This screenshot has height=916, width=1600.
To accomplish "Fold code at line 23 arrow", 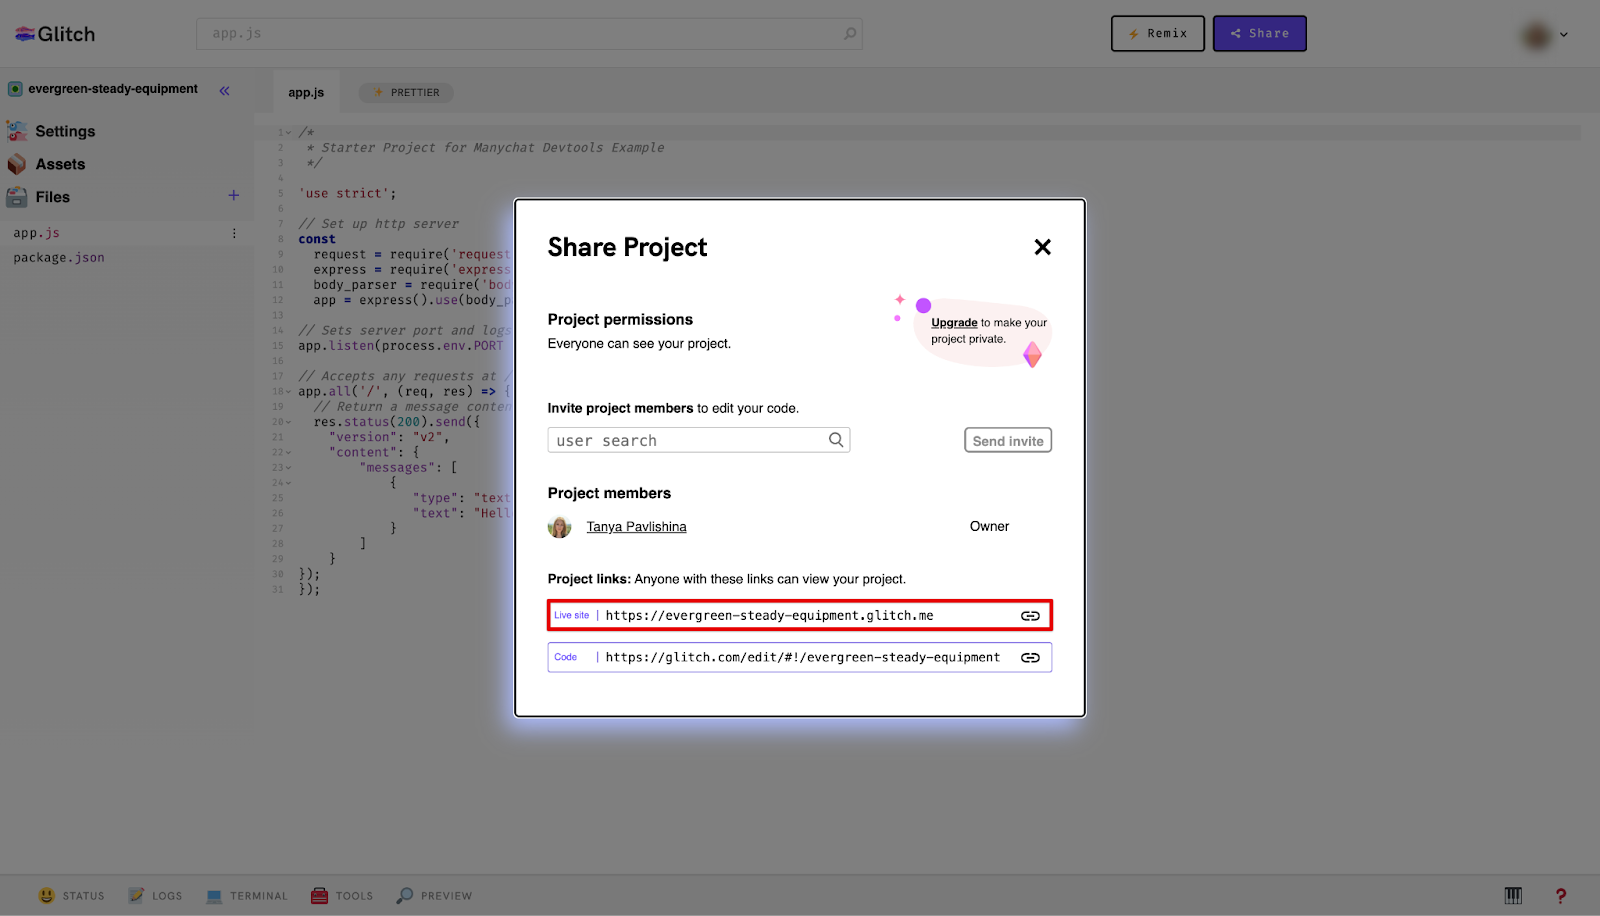I will point(289,468).
